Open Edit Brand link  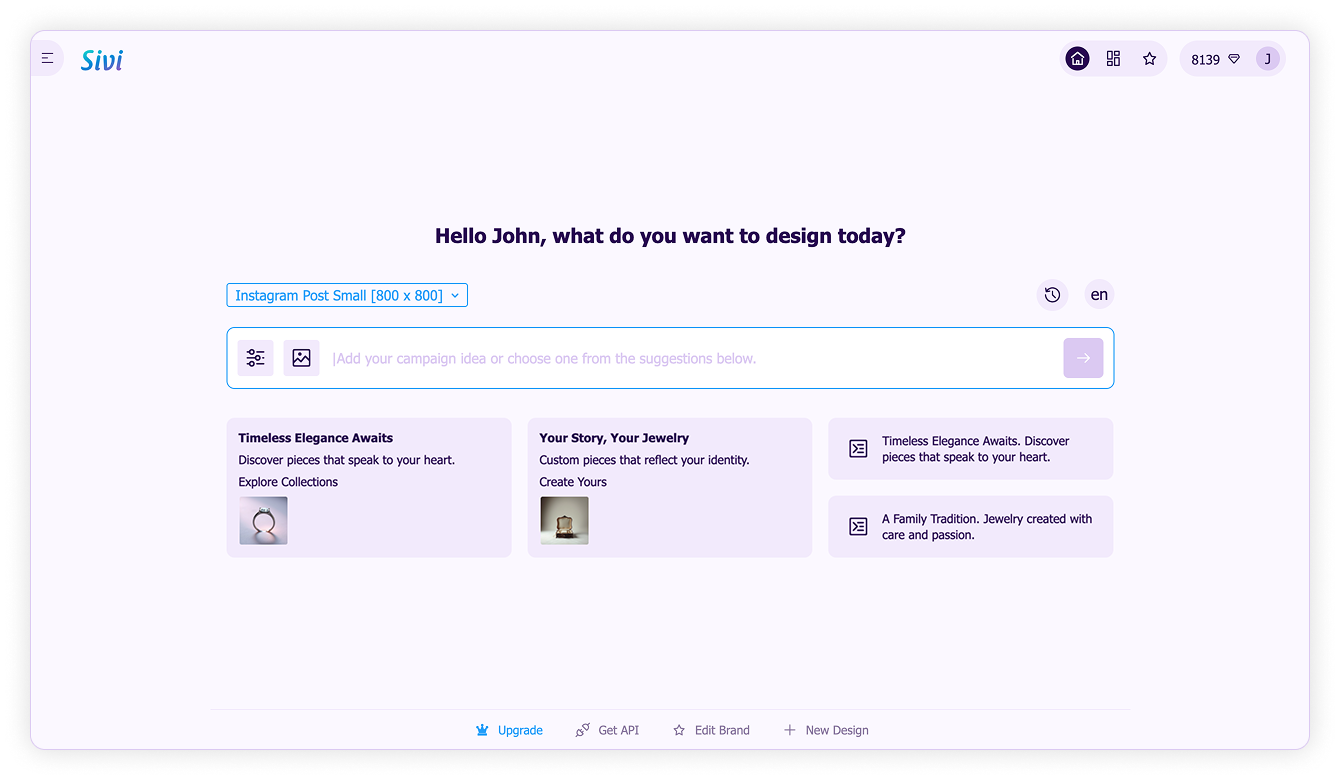click(x=722, y=731)
